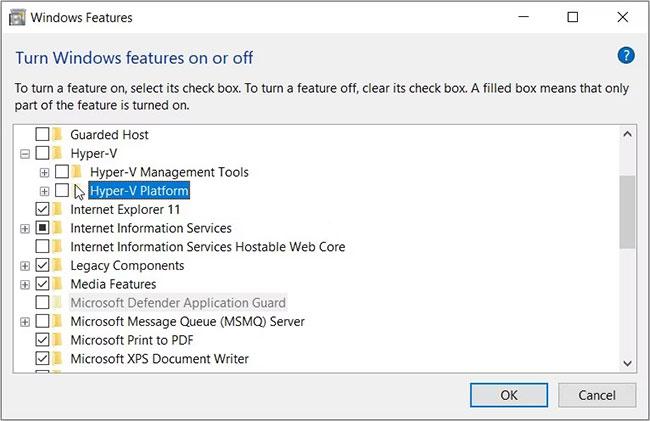Check the Guarded Host checkbox
The width and height of the screenshot is (650, 421).
(x=42, y=134)
